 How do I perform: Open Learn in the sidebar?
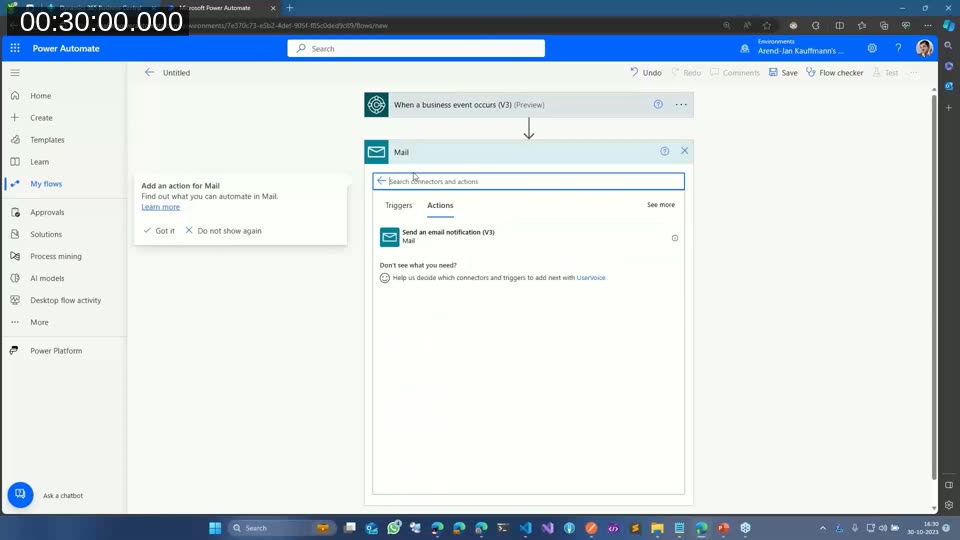pos(39,162)
